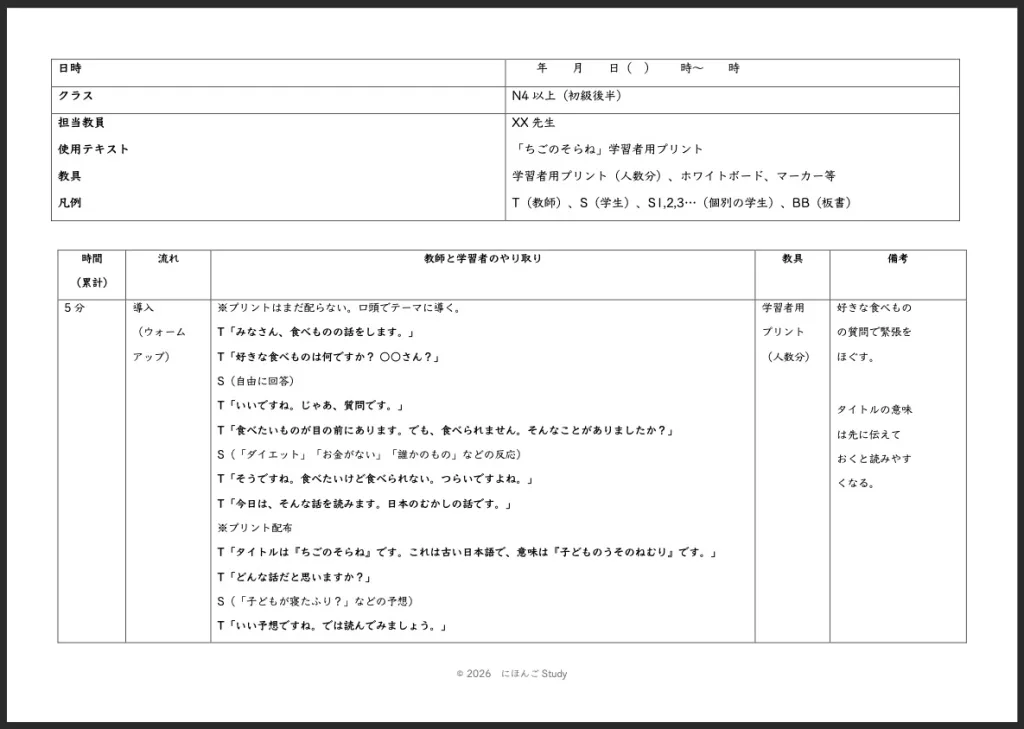
Task: Click the 使用テキスト label
Action: pos(94,150)
